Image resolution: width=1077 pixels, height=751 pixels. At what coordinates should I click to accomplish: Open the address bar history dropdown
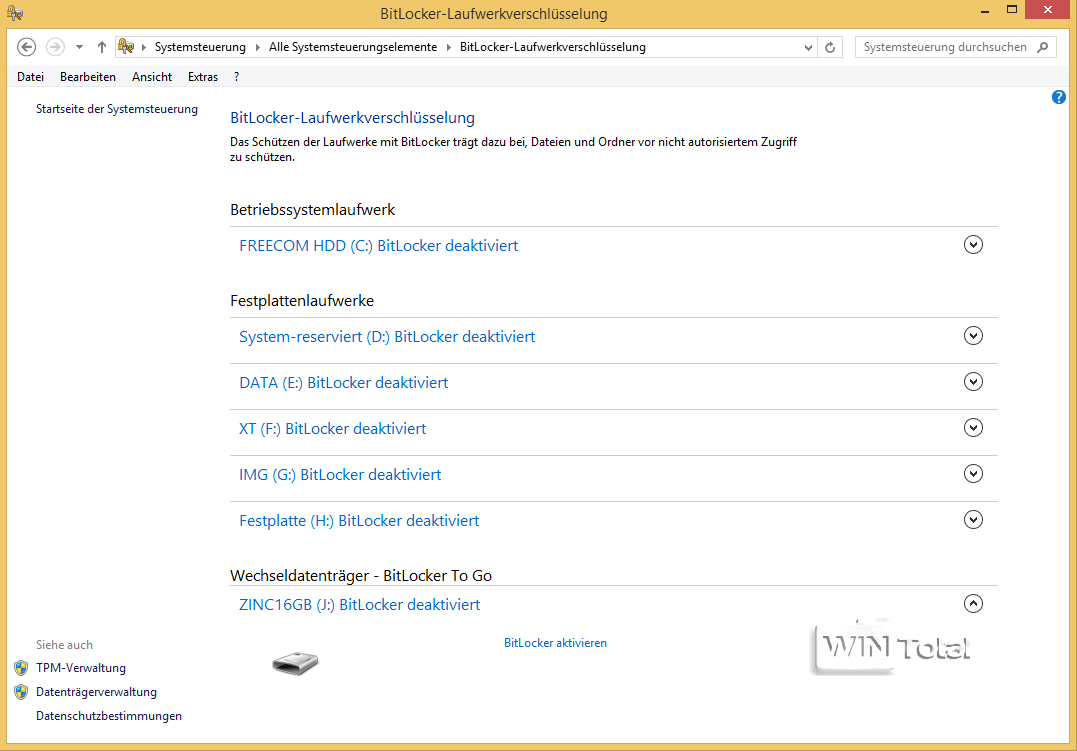click(808, 47)
